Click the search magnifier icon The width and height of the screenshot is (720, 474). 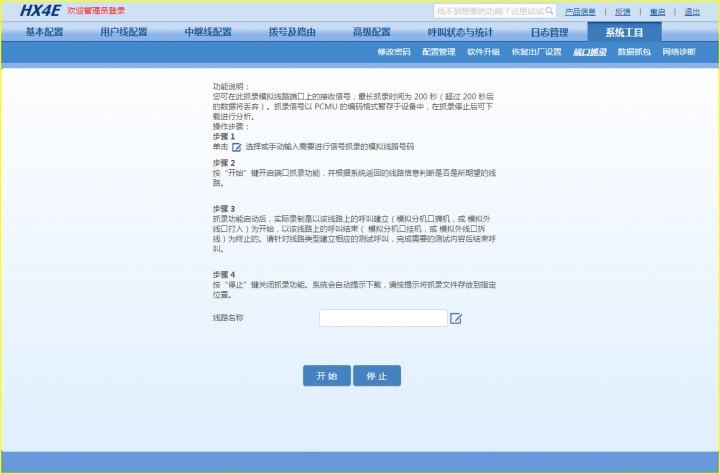[549, 11]
